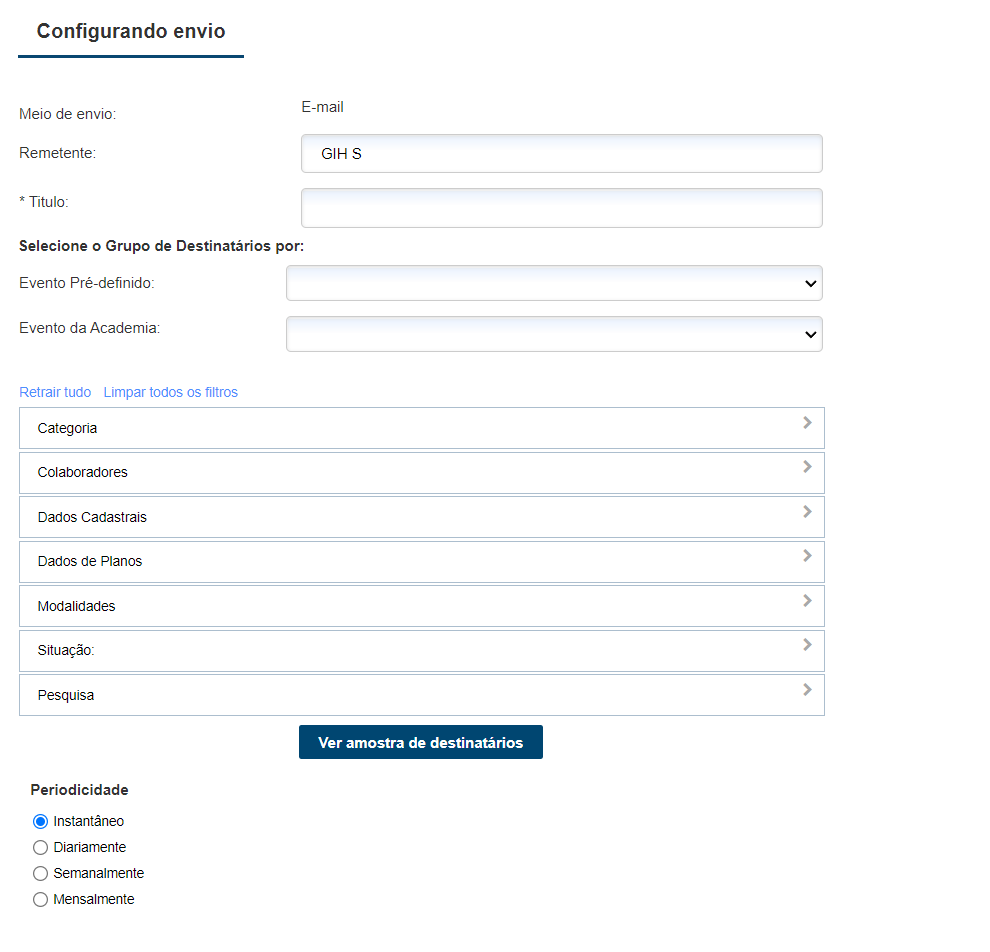
Task: Click the Modalidades chevron arrow icon
Action: (x=807, y=601)
